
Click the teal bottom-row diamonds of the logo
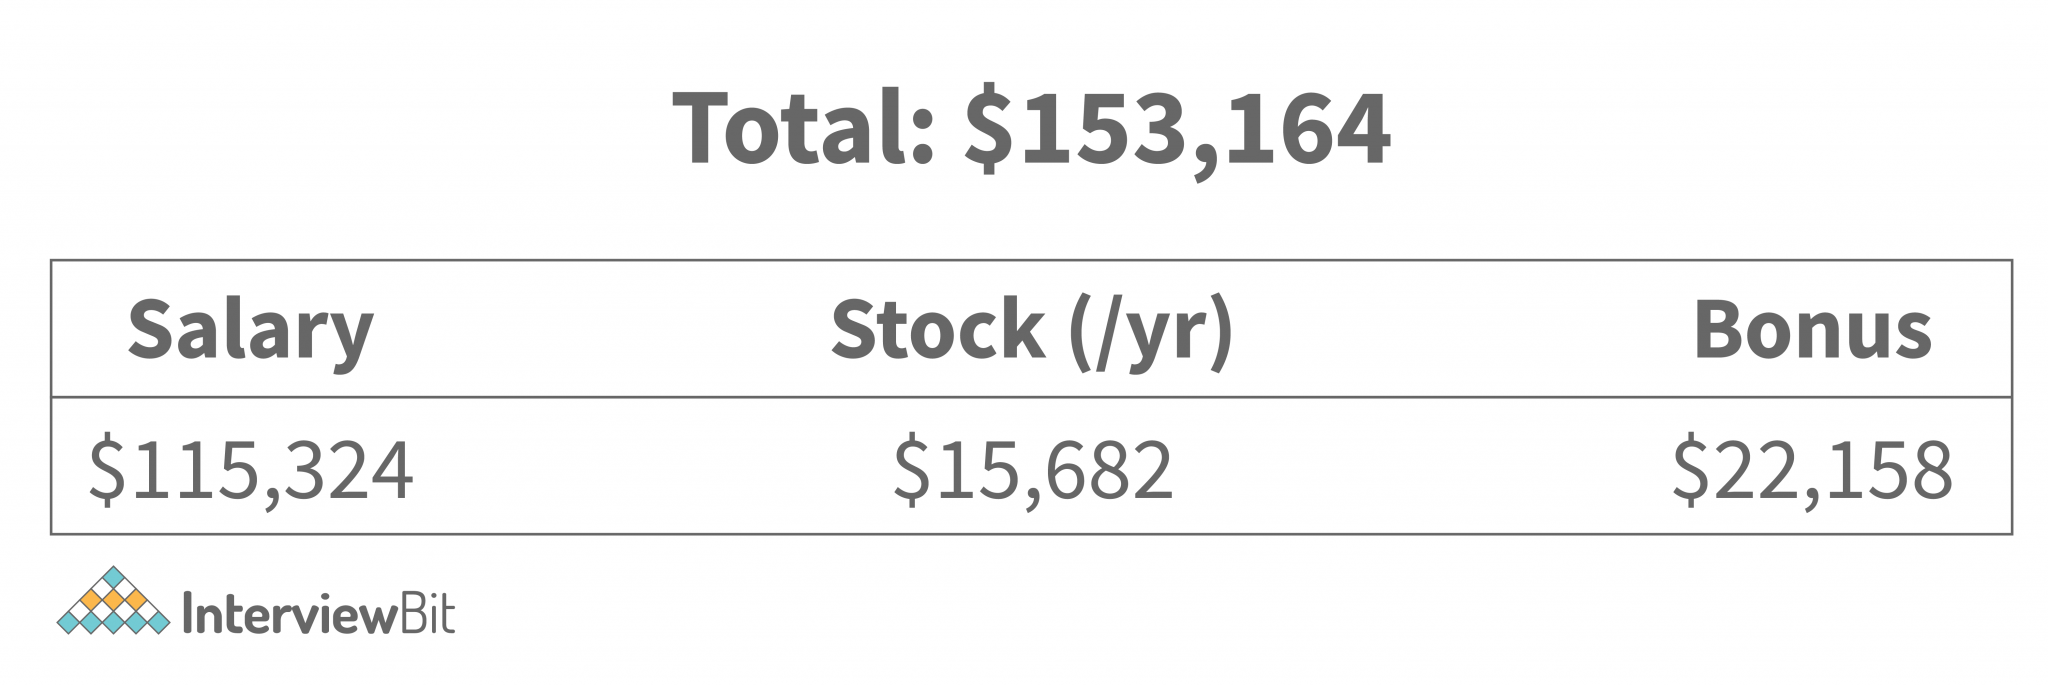click(114, 623)
